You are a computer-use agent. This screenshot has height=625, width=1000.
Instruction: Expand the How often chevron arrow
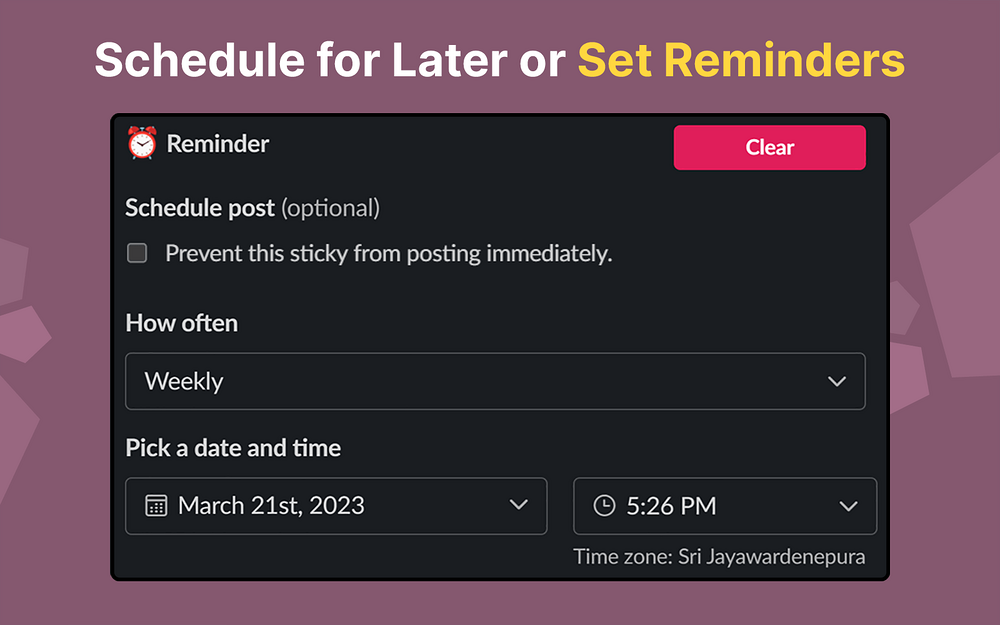[x=837, y=381]
